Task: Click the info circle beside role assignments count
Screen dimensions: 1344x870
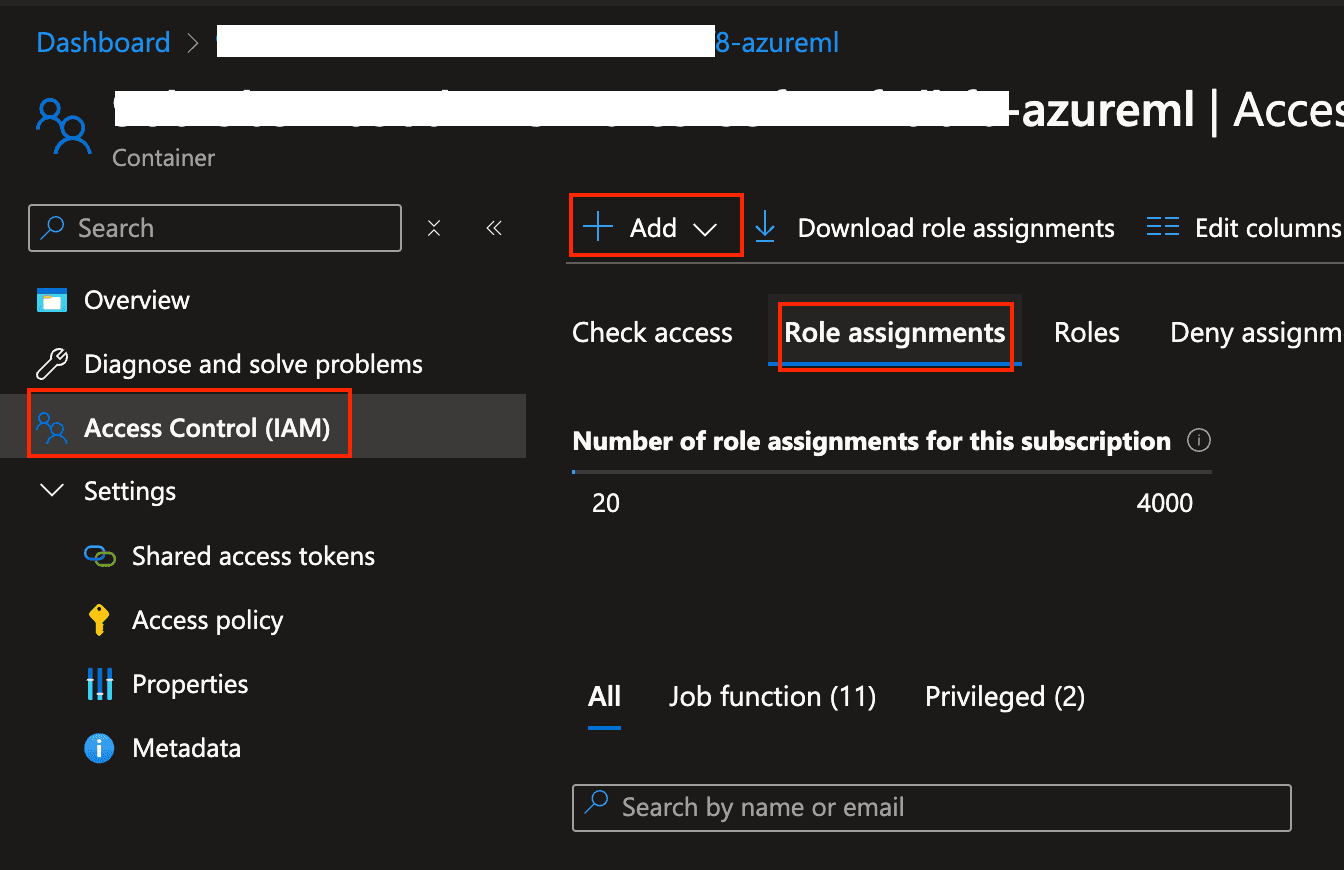Action: 1198,440
